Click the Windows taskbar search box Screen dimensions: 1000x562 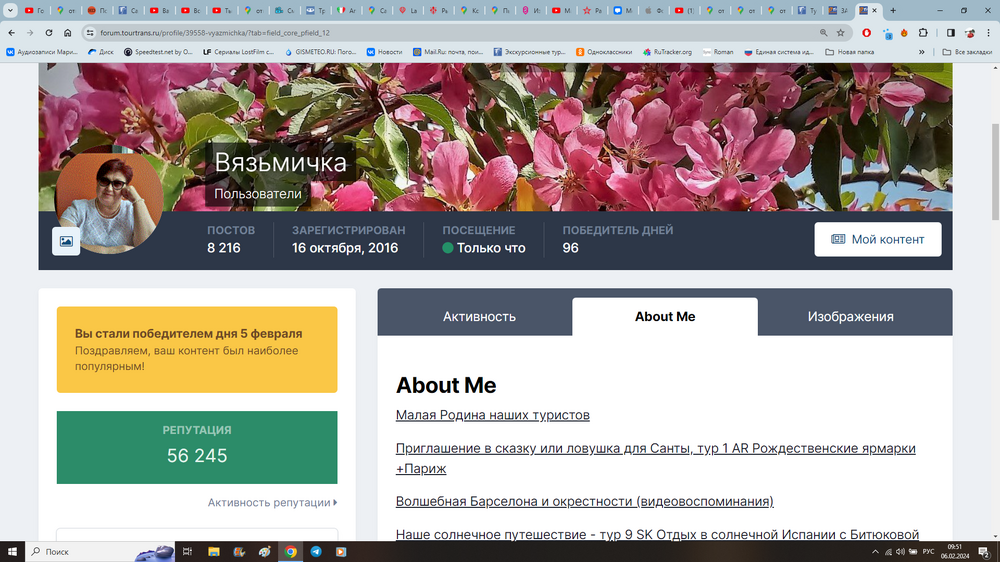(x=90, y=551)
